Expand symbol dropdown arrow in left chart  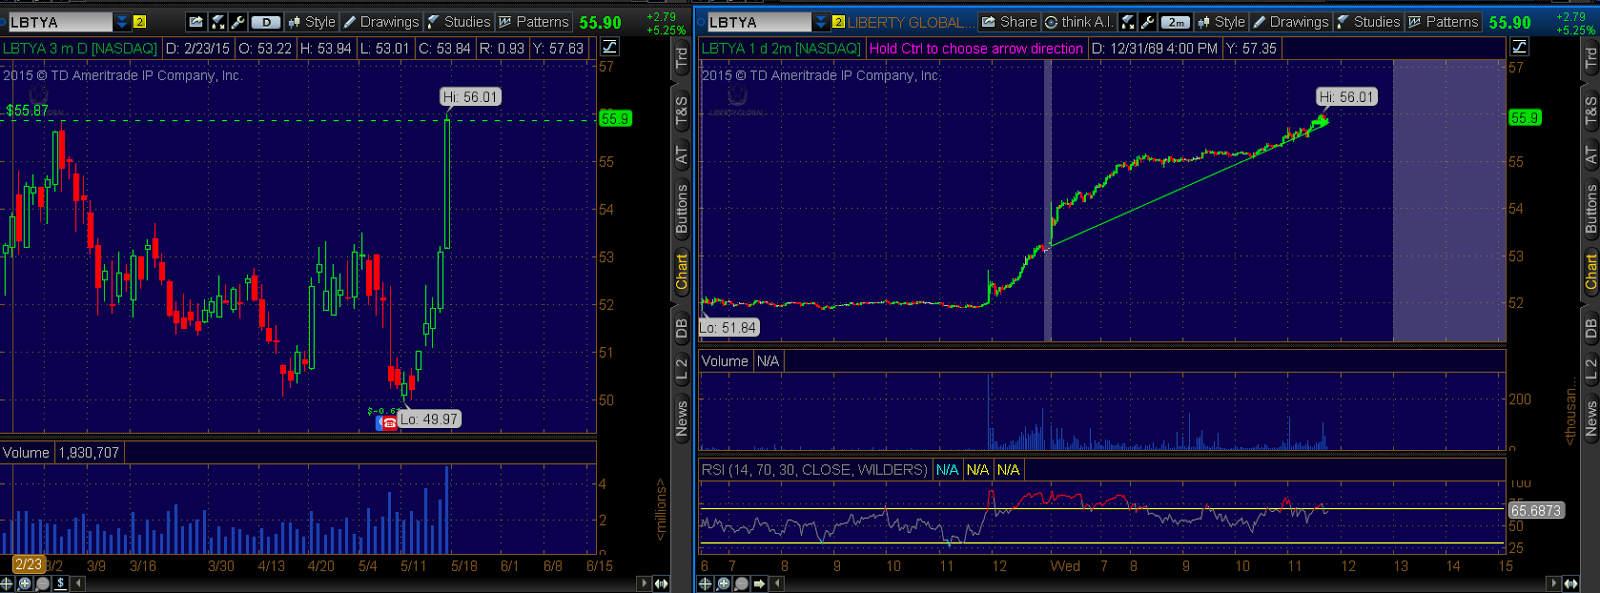pos(122,22)
